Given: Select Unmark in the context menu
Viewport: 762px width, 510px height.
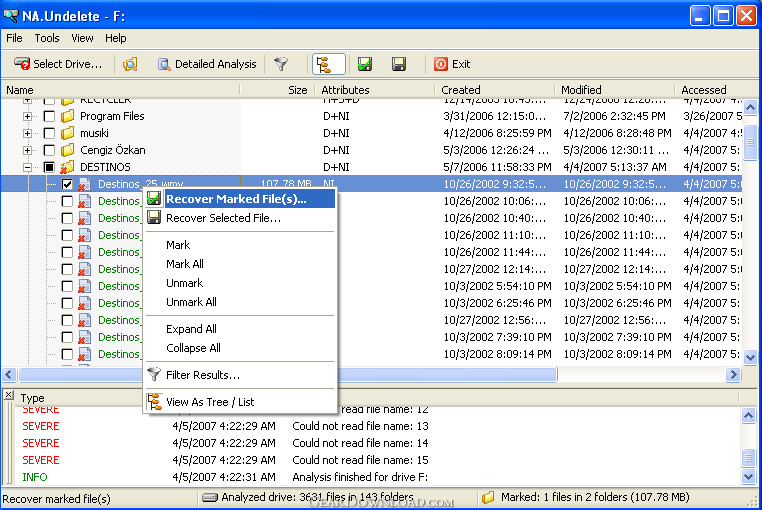Looking at the screenshot, I should (x=240, y=283).
